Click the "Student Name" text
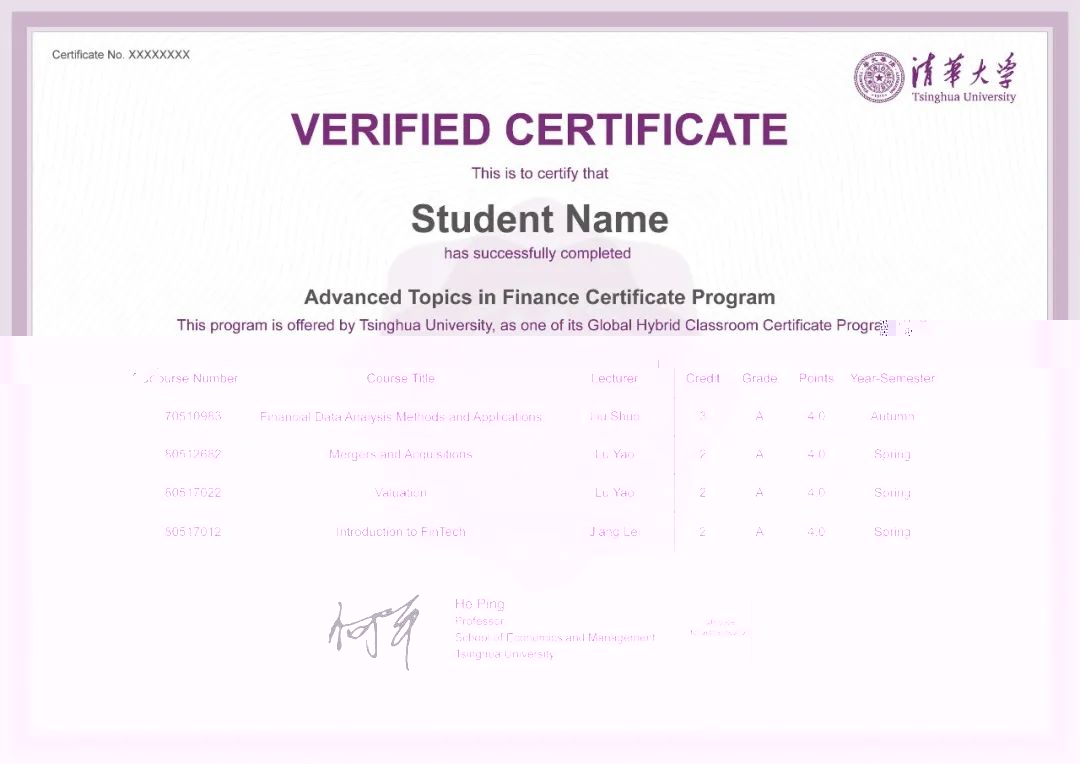The width and height of the screenshot is (1080, 764). [539, 219]
